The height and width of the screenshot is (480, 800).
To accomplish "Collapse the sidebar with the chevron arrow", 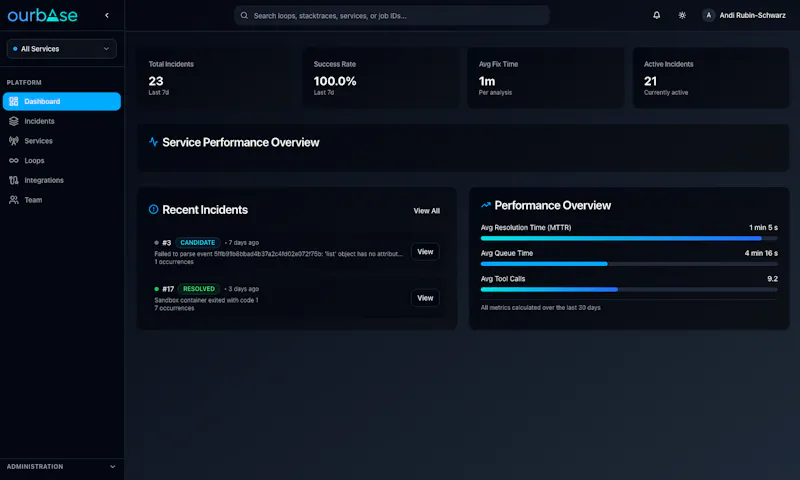I will 107,15.
